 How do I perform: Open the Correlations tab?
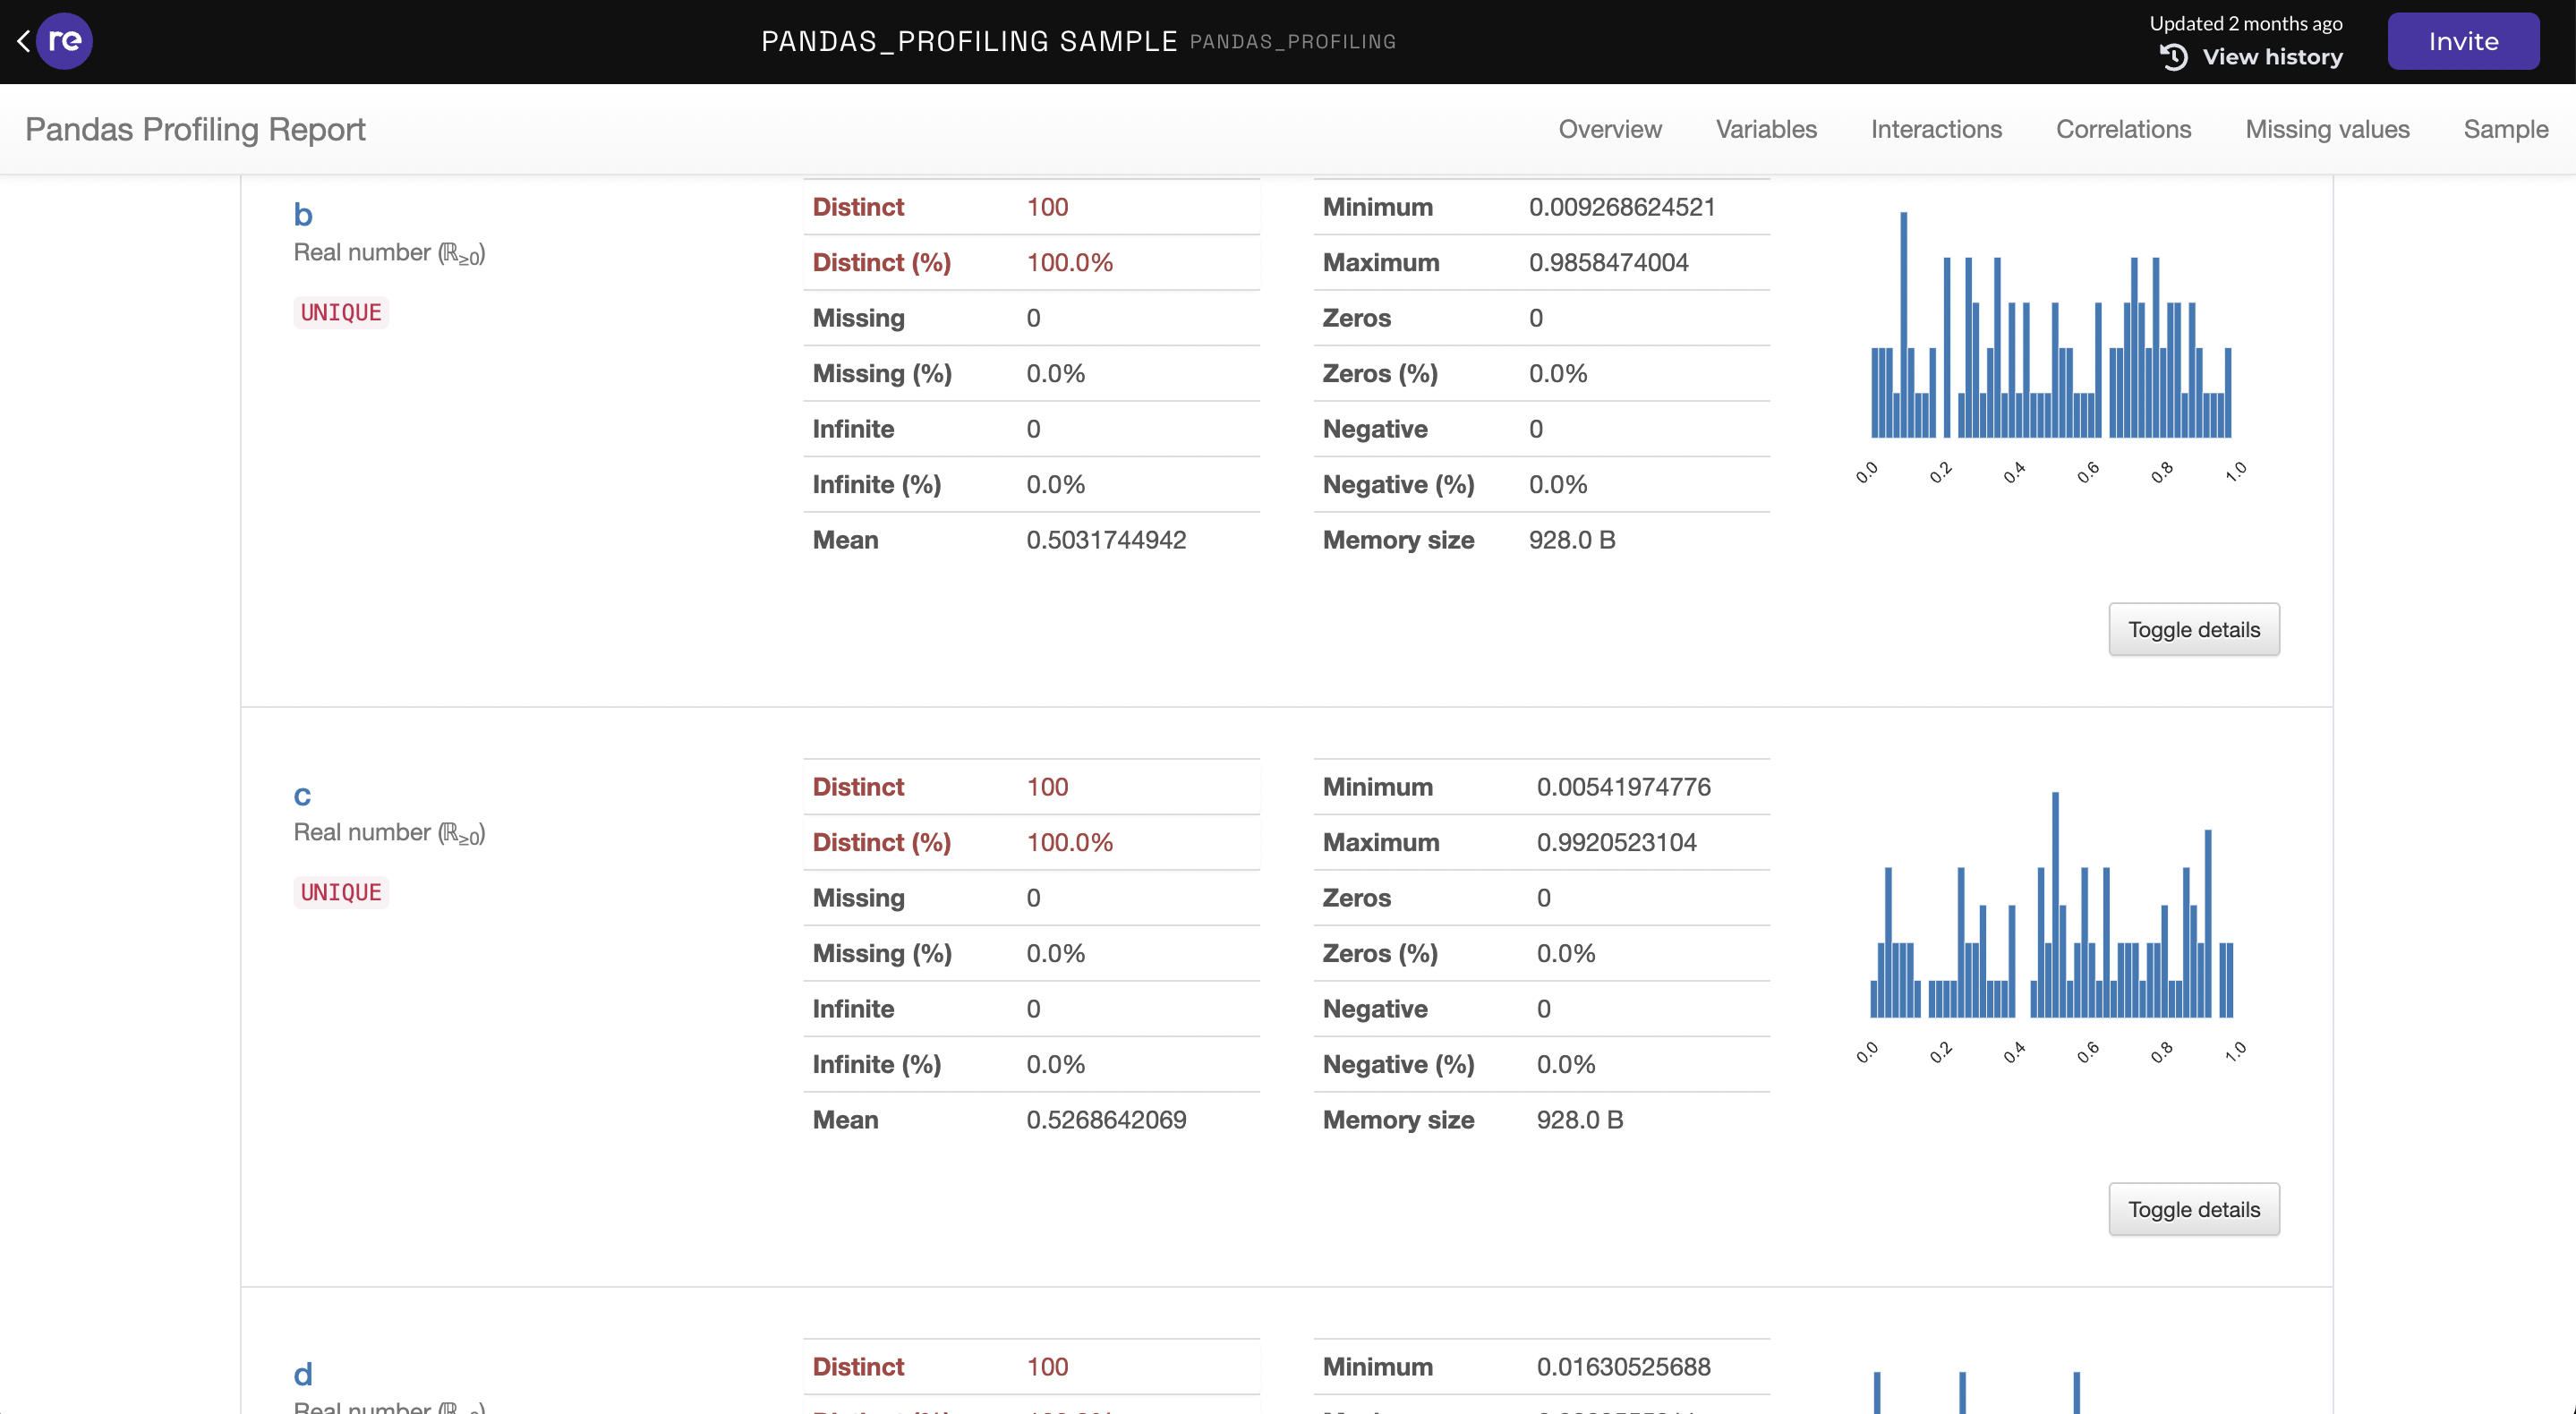2123,129
